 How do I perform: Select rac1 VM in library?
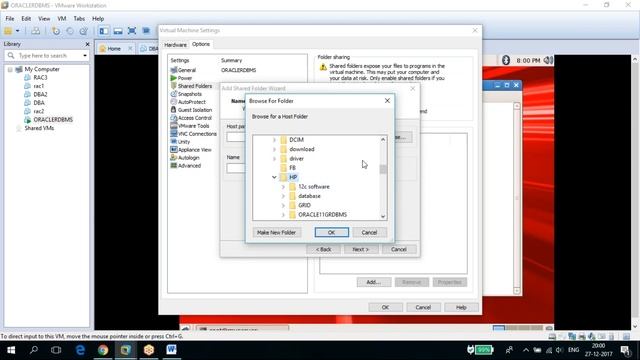tap(39, 86)
